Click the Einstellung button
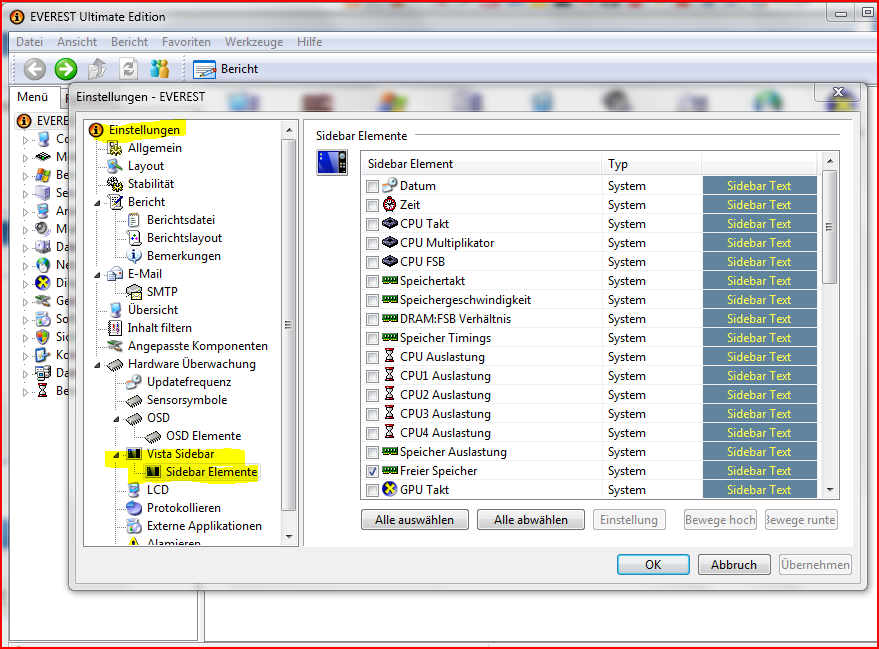 tap(629, 520)
